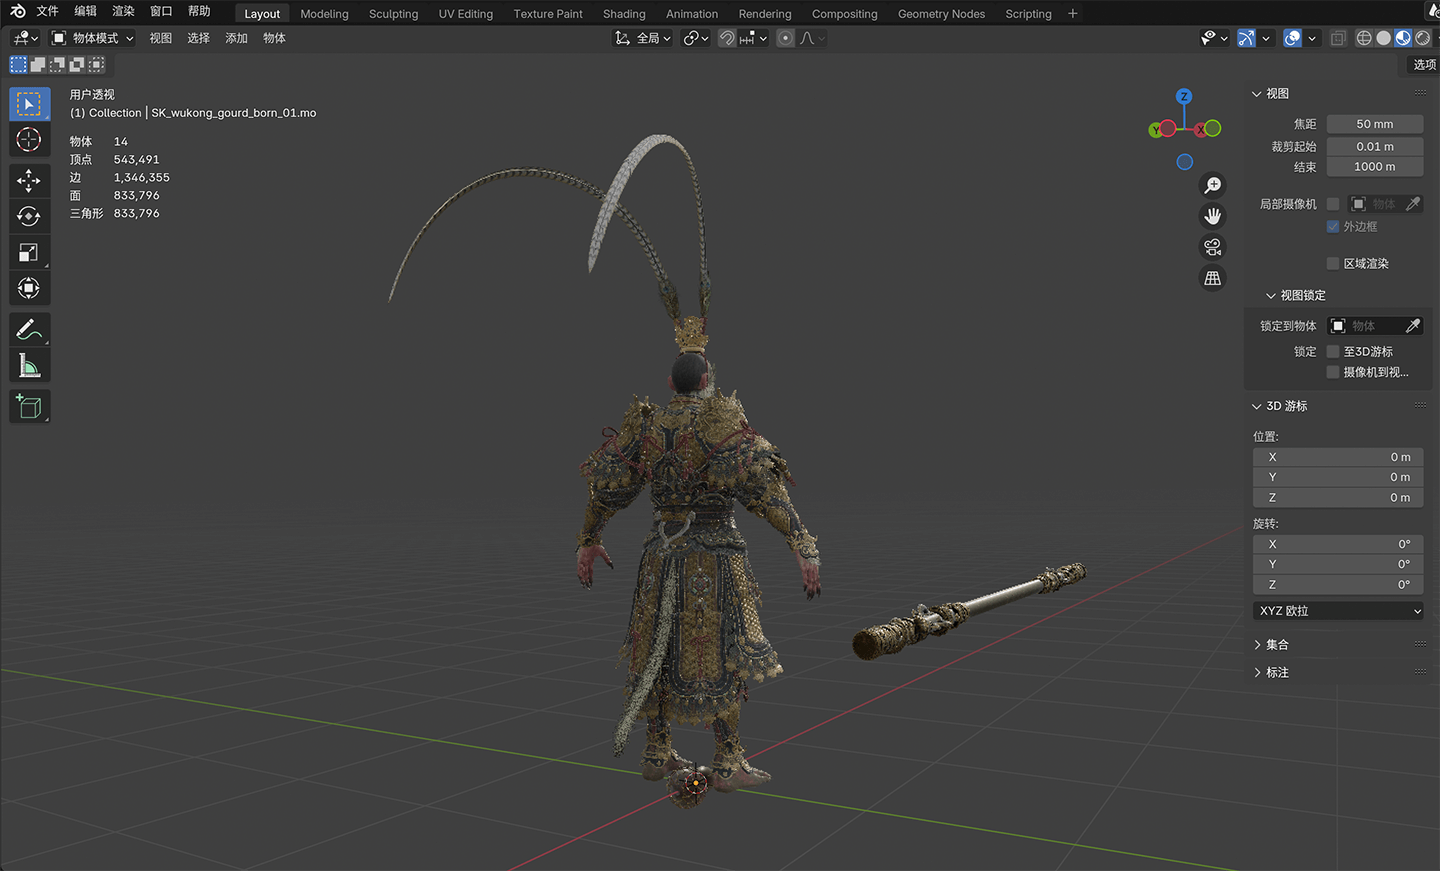Enable the 区域渲染 checkbox
1440x871 pixels.
click(x=1333, y=264)
